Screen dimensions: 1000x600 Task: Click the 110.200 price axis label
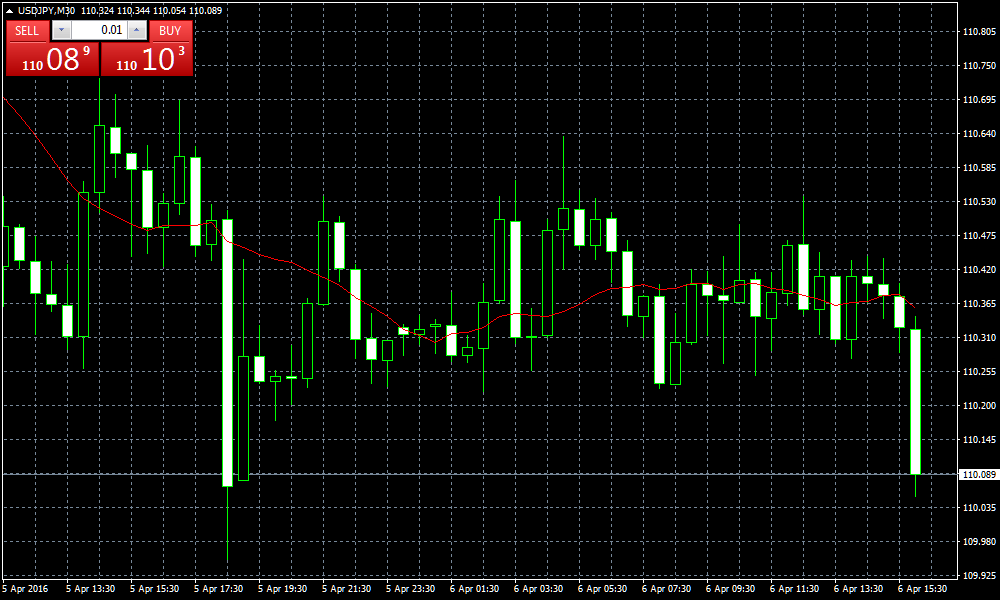pyautogui.click(x=979, y=406)
